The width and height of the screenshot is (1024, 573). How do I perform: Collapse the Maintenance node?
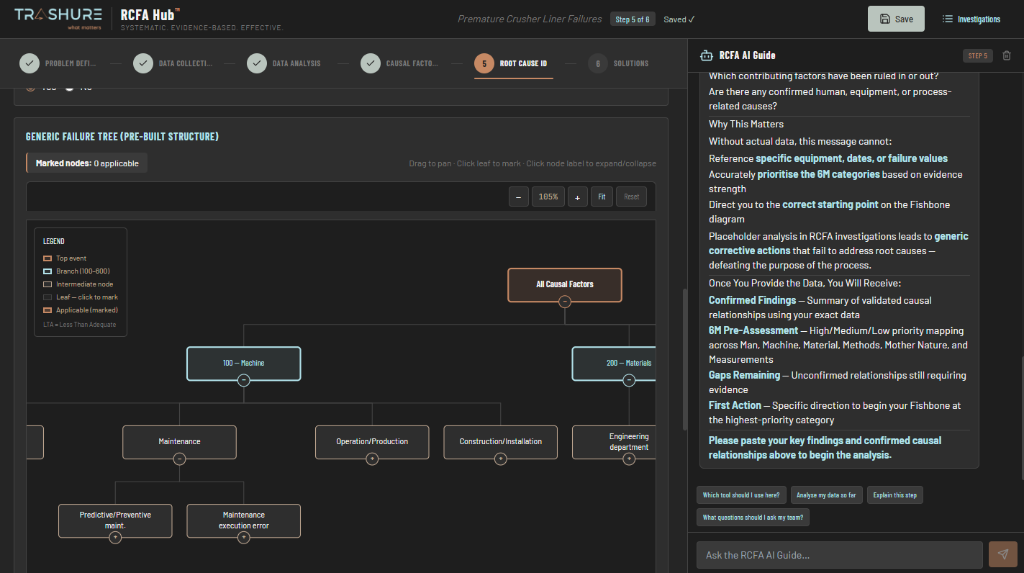click(x=180, y=459)
